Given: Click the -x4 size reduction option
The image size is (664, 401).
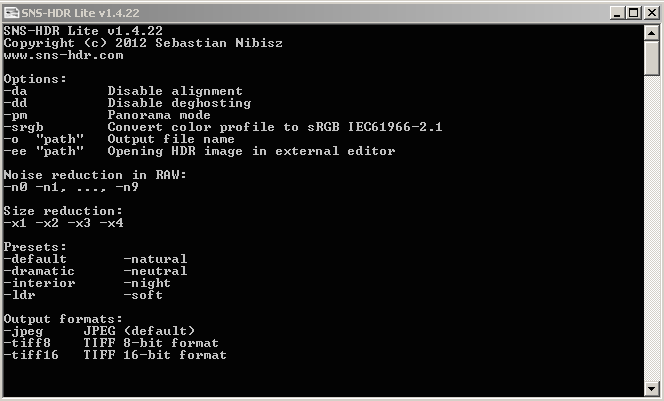Looking at the screenshot, I should coord(111,223).
